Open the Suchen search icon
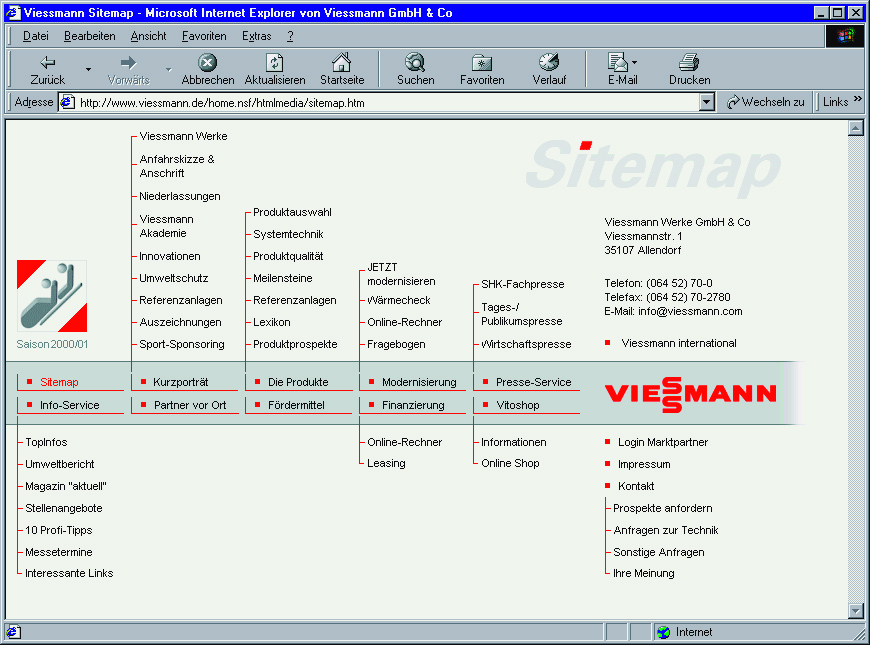The width and height of the screenshot is (870, 645). pos(415,62)
